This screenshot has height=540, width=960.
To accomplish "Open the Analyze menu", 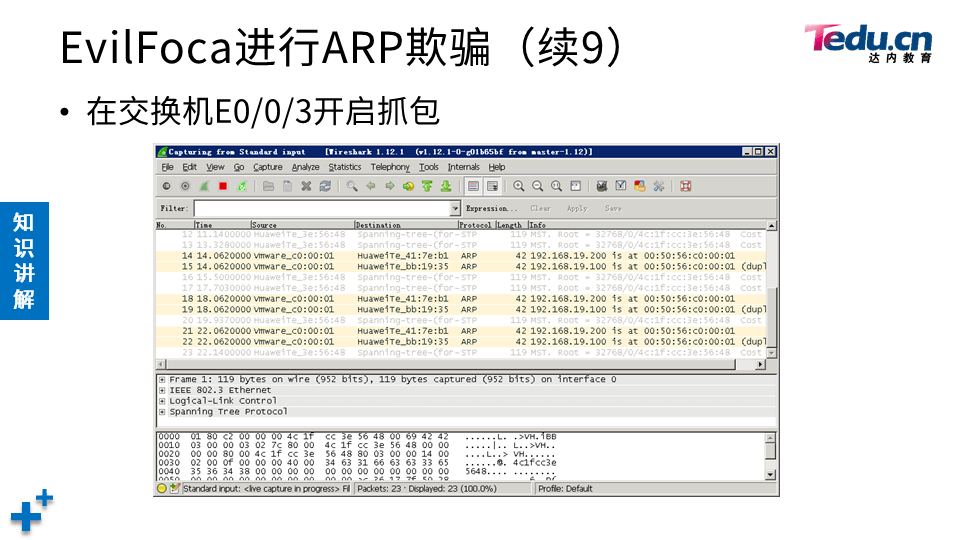I will (306, 167).
